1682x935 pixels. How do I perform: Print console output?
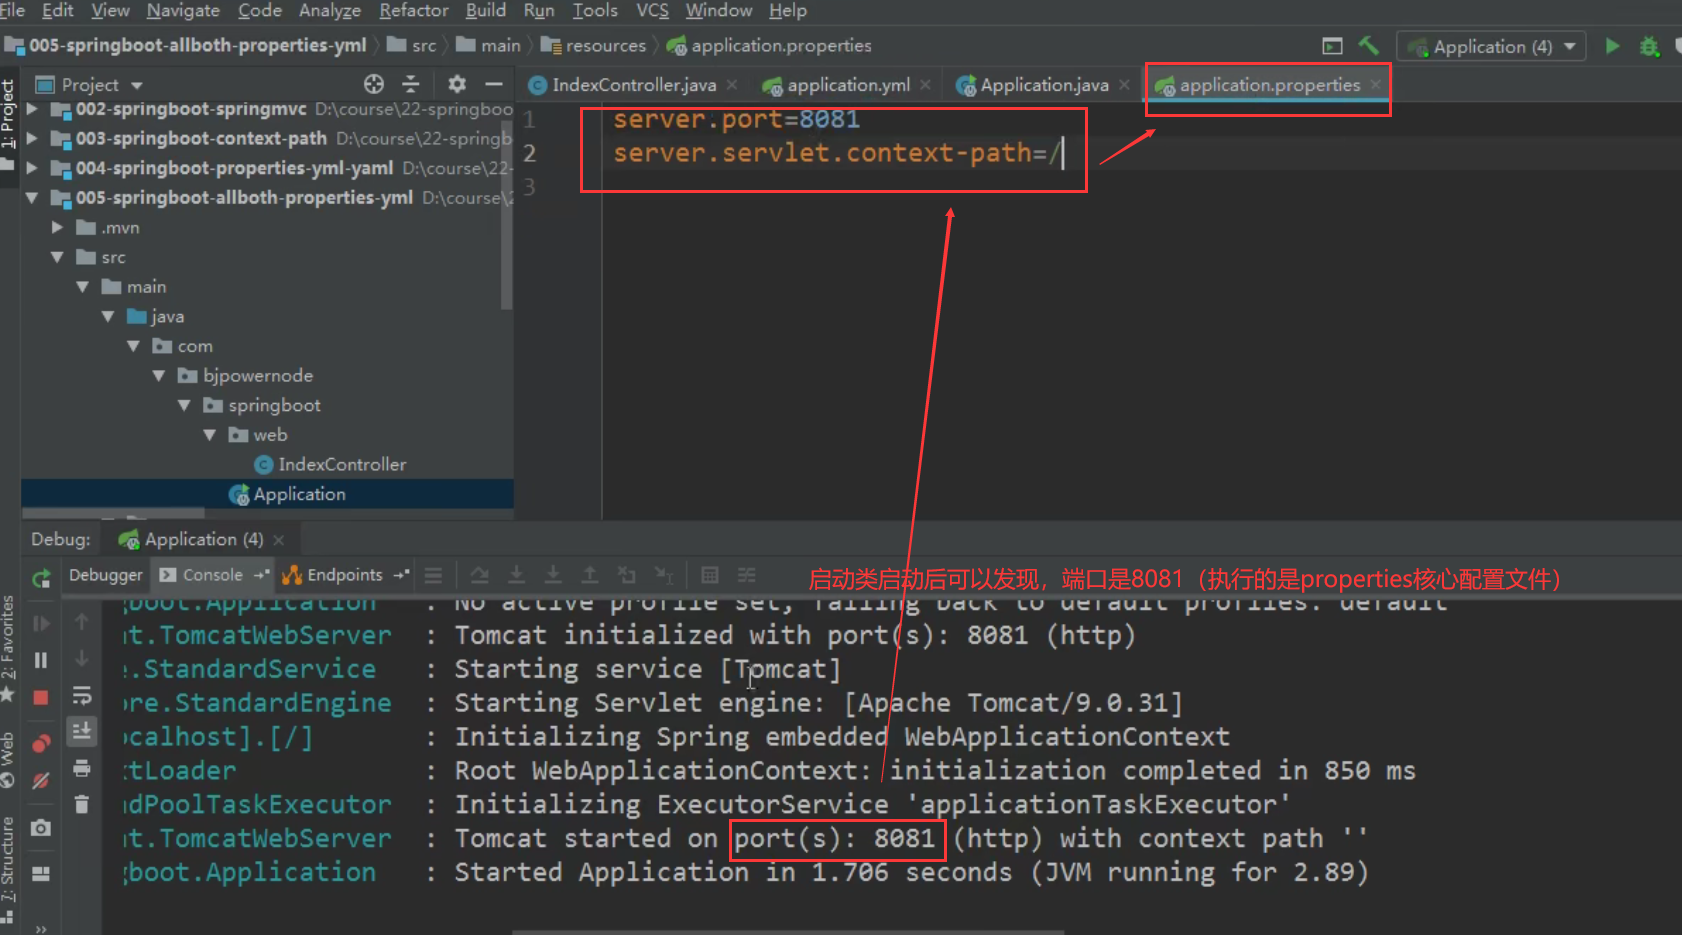click(82, 768)
